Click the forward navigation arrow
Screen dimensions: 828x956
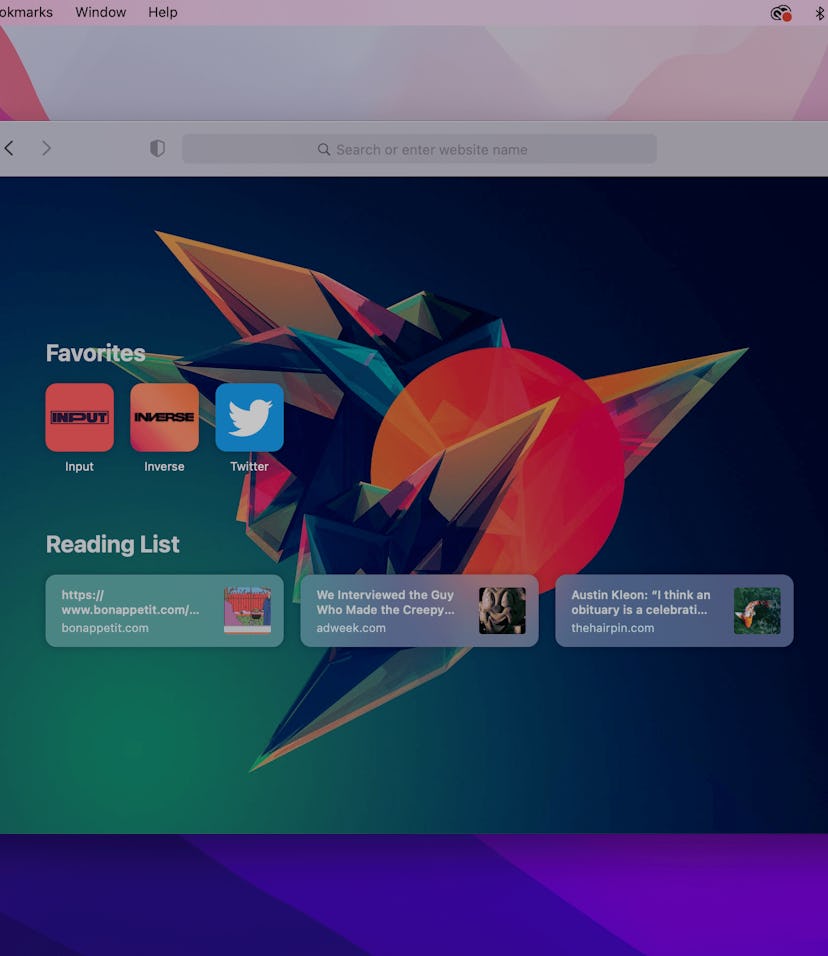click(46, 149)
